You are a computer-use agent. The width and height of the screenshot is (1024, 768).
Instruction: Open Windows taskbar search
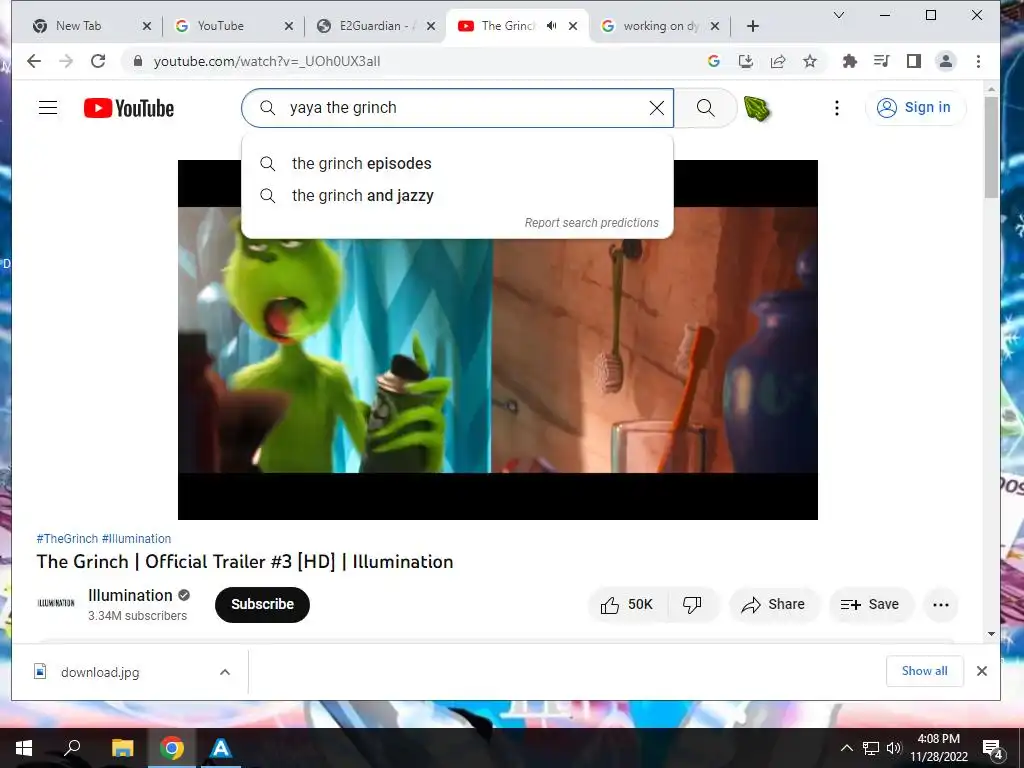coord(72,748)
